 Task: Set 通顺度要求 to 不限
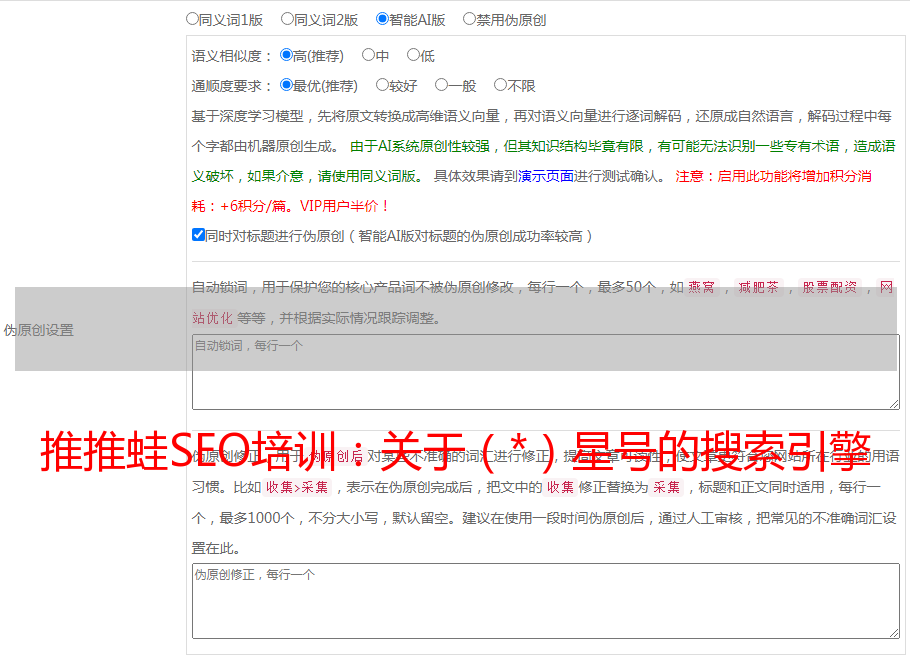tap(500, 85)
